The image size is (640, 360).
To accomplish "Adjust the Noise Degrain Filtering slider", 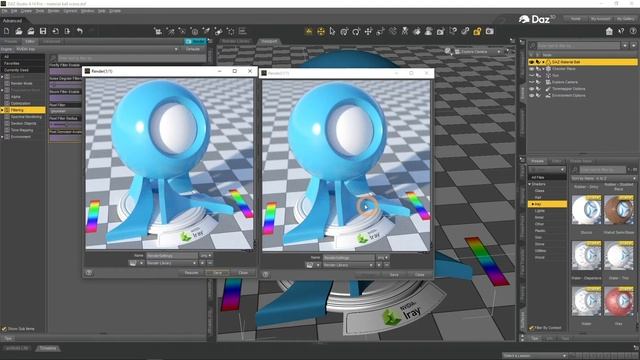I will (65, 85).
